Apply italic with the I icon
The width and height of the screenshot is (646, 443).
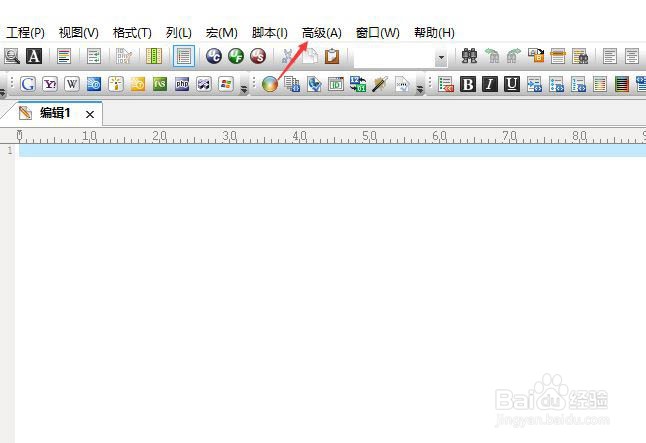point(490,84)
